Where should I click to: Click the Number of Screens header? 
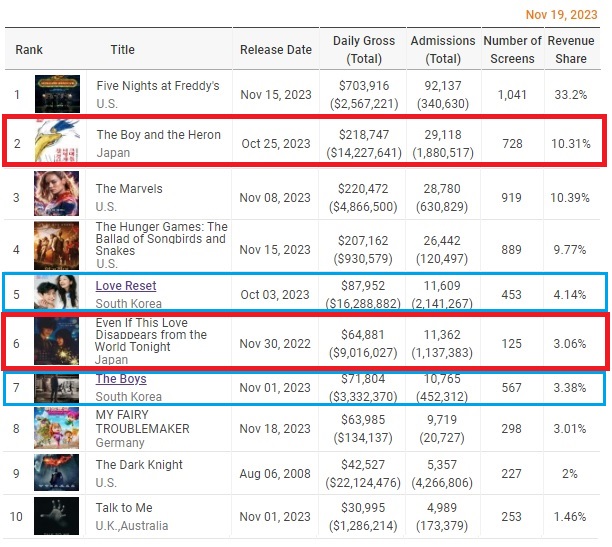512,49
